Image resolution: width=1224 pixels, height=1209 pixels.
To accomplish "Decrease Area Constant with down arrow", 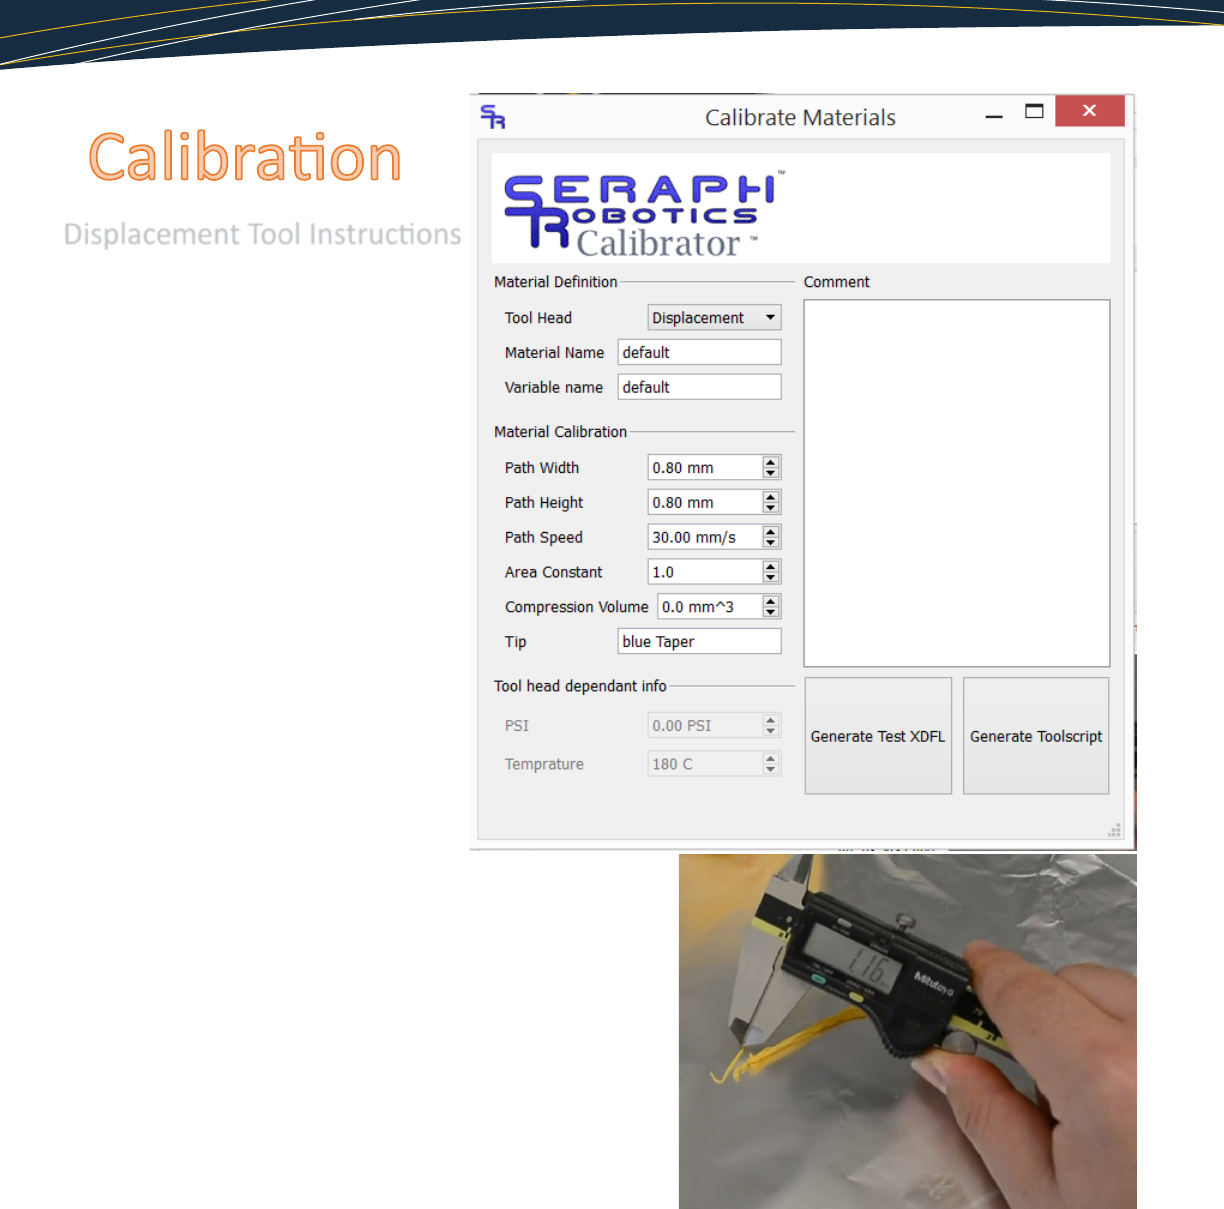I will coord(770,577).
